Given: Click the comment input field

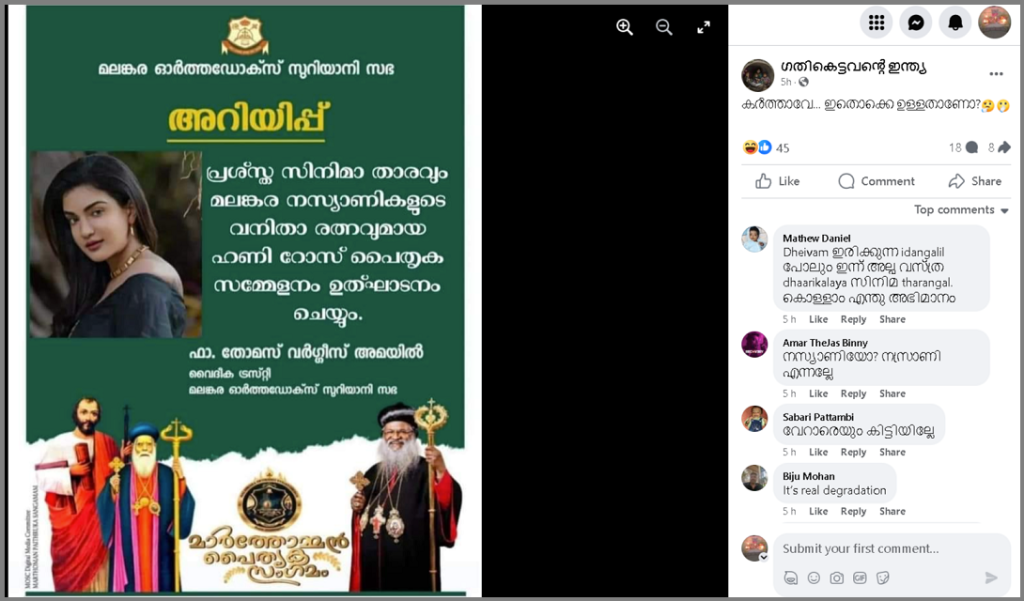Looking at the screenshot, I should pos(892,549).
